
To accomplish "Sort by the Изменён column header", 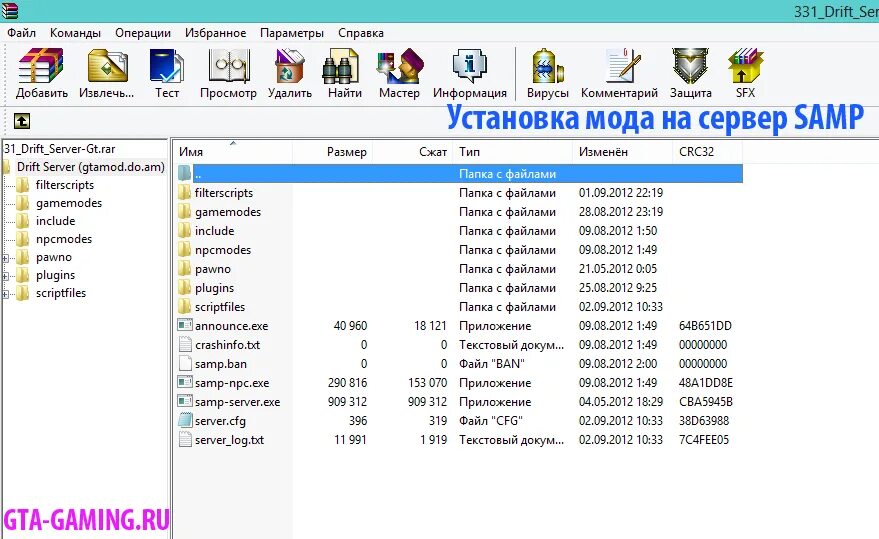I will click(x=622, y=151).
